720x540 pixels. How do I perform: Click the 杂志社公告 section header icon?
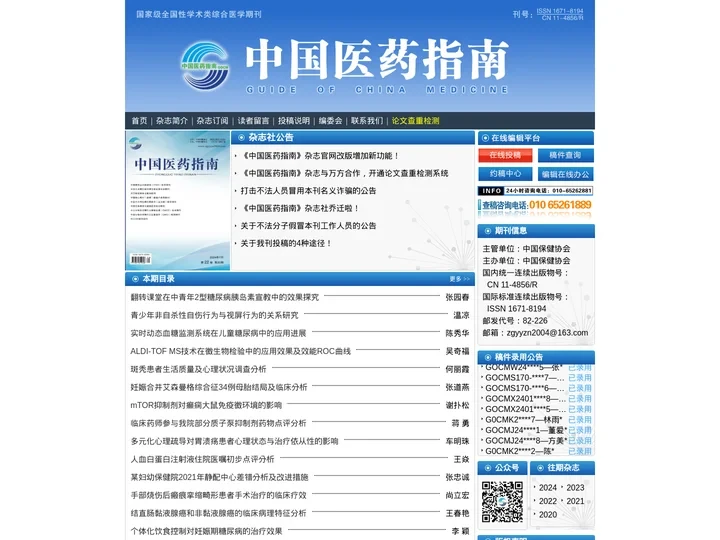pyautogui.click(x=242, y=137)
